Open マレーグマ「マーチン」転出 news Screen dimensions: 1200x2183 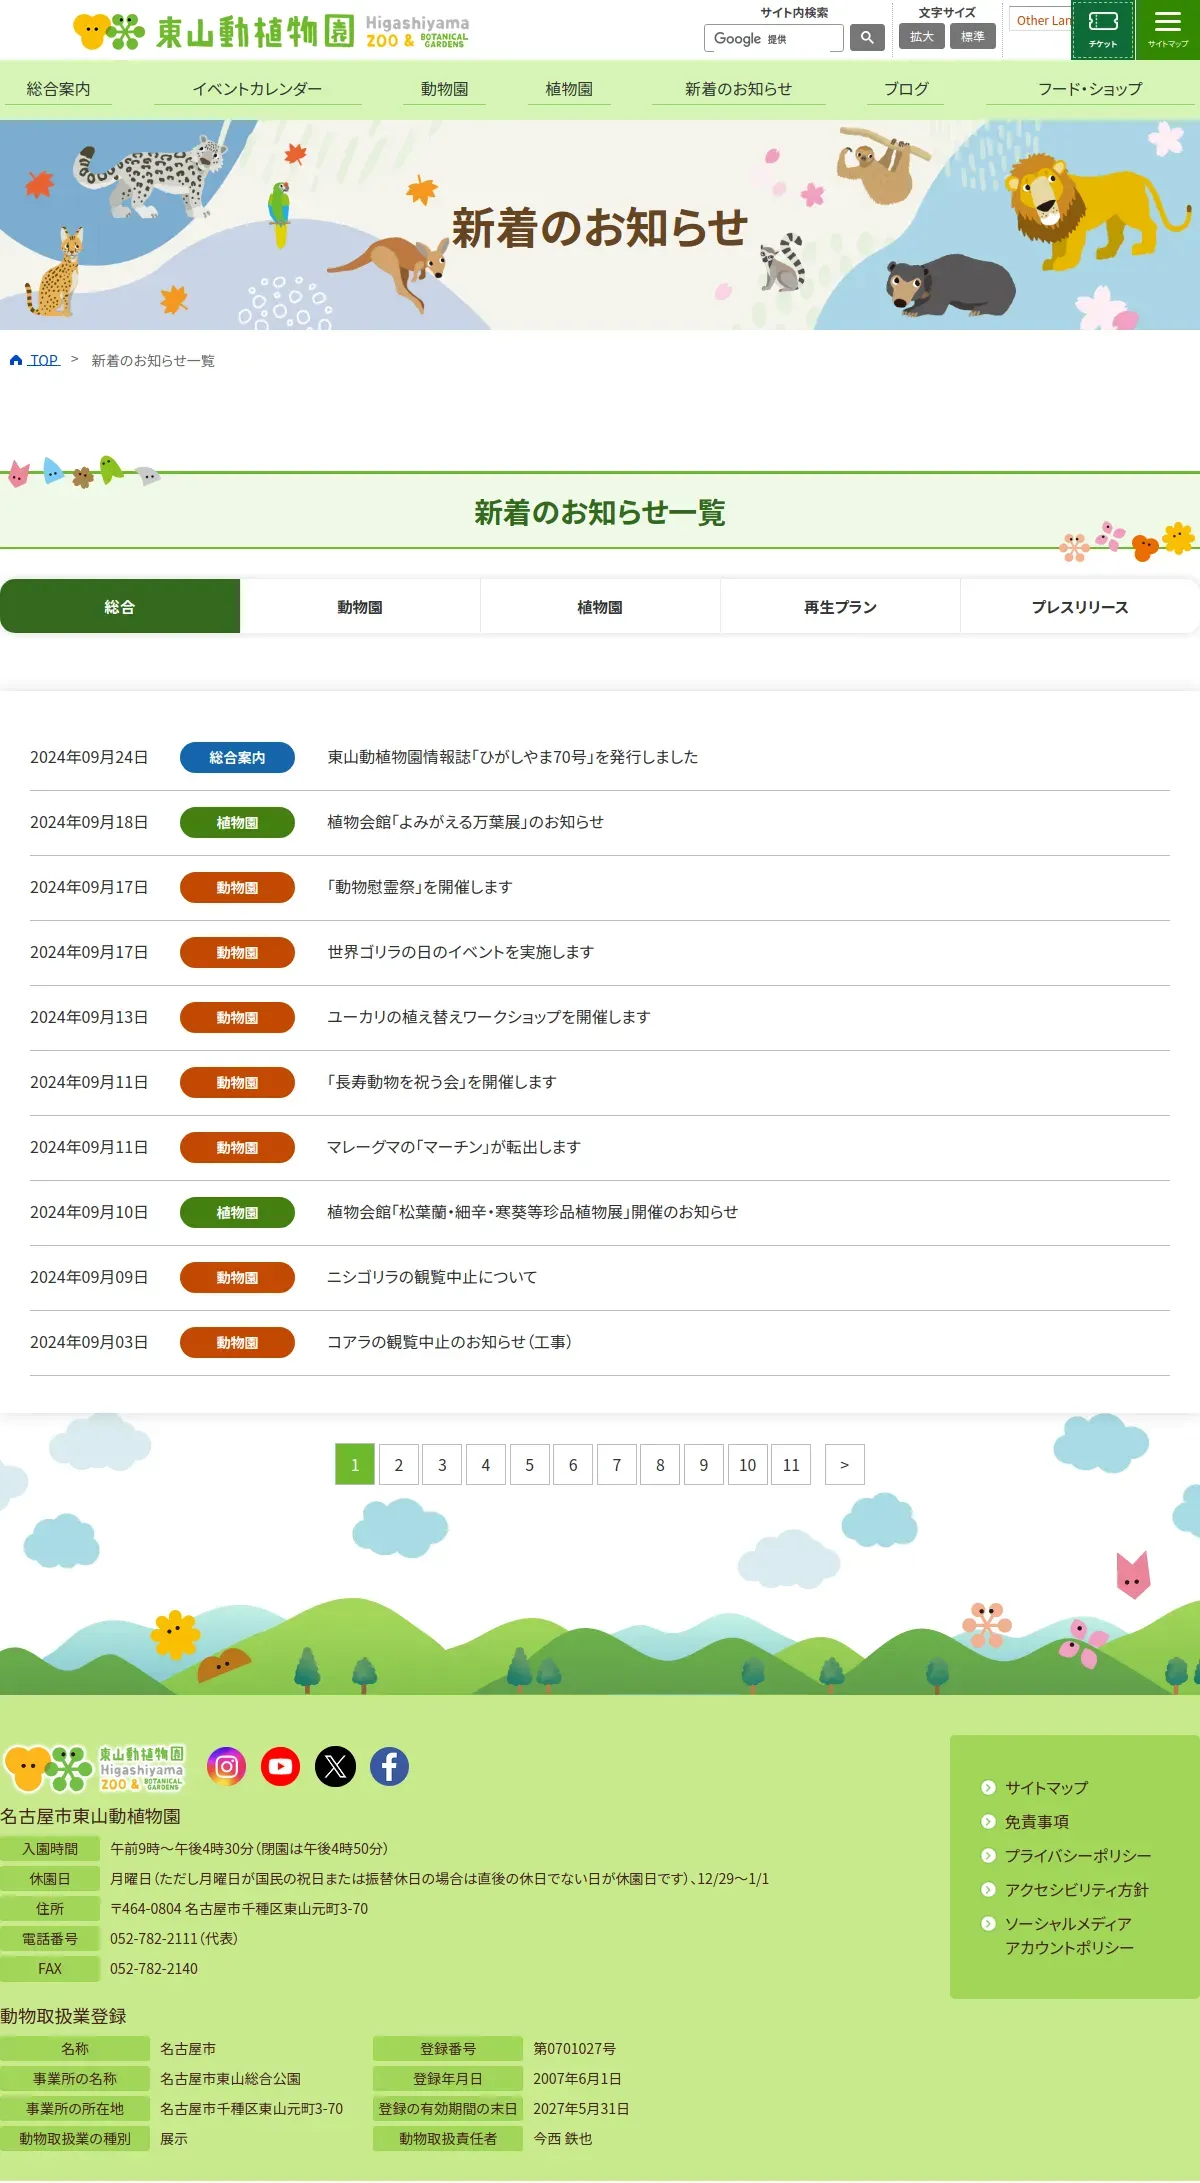(454, 1147)
